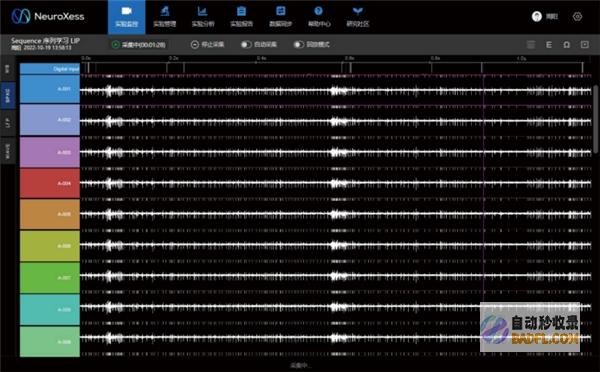Switch to the SPKE side tab
Image resolution: width=600 pixels, height=372 pixels.
[x=8, y=95]
